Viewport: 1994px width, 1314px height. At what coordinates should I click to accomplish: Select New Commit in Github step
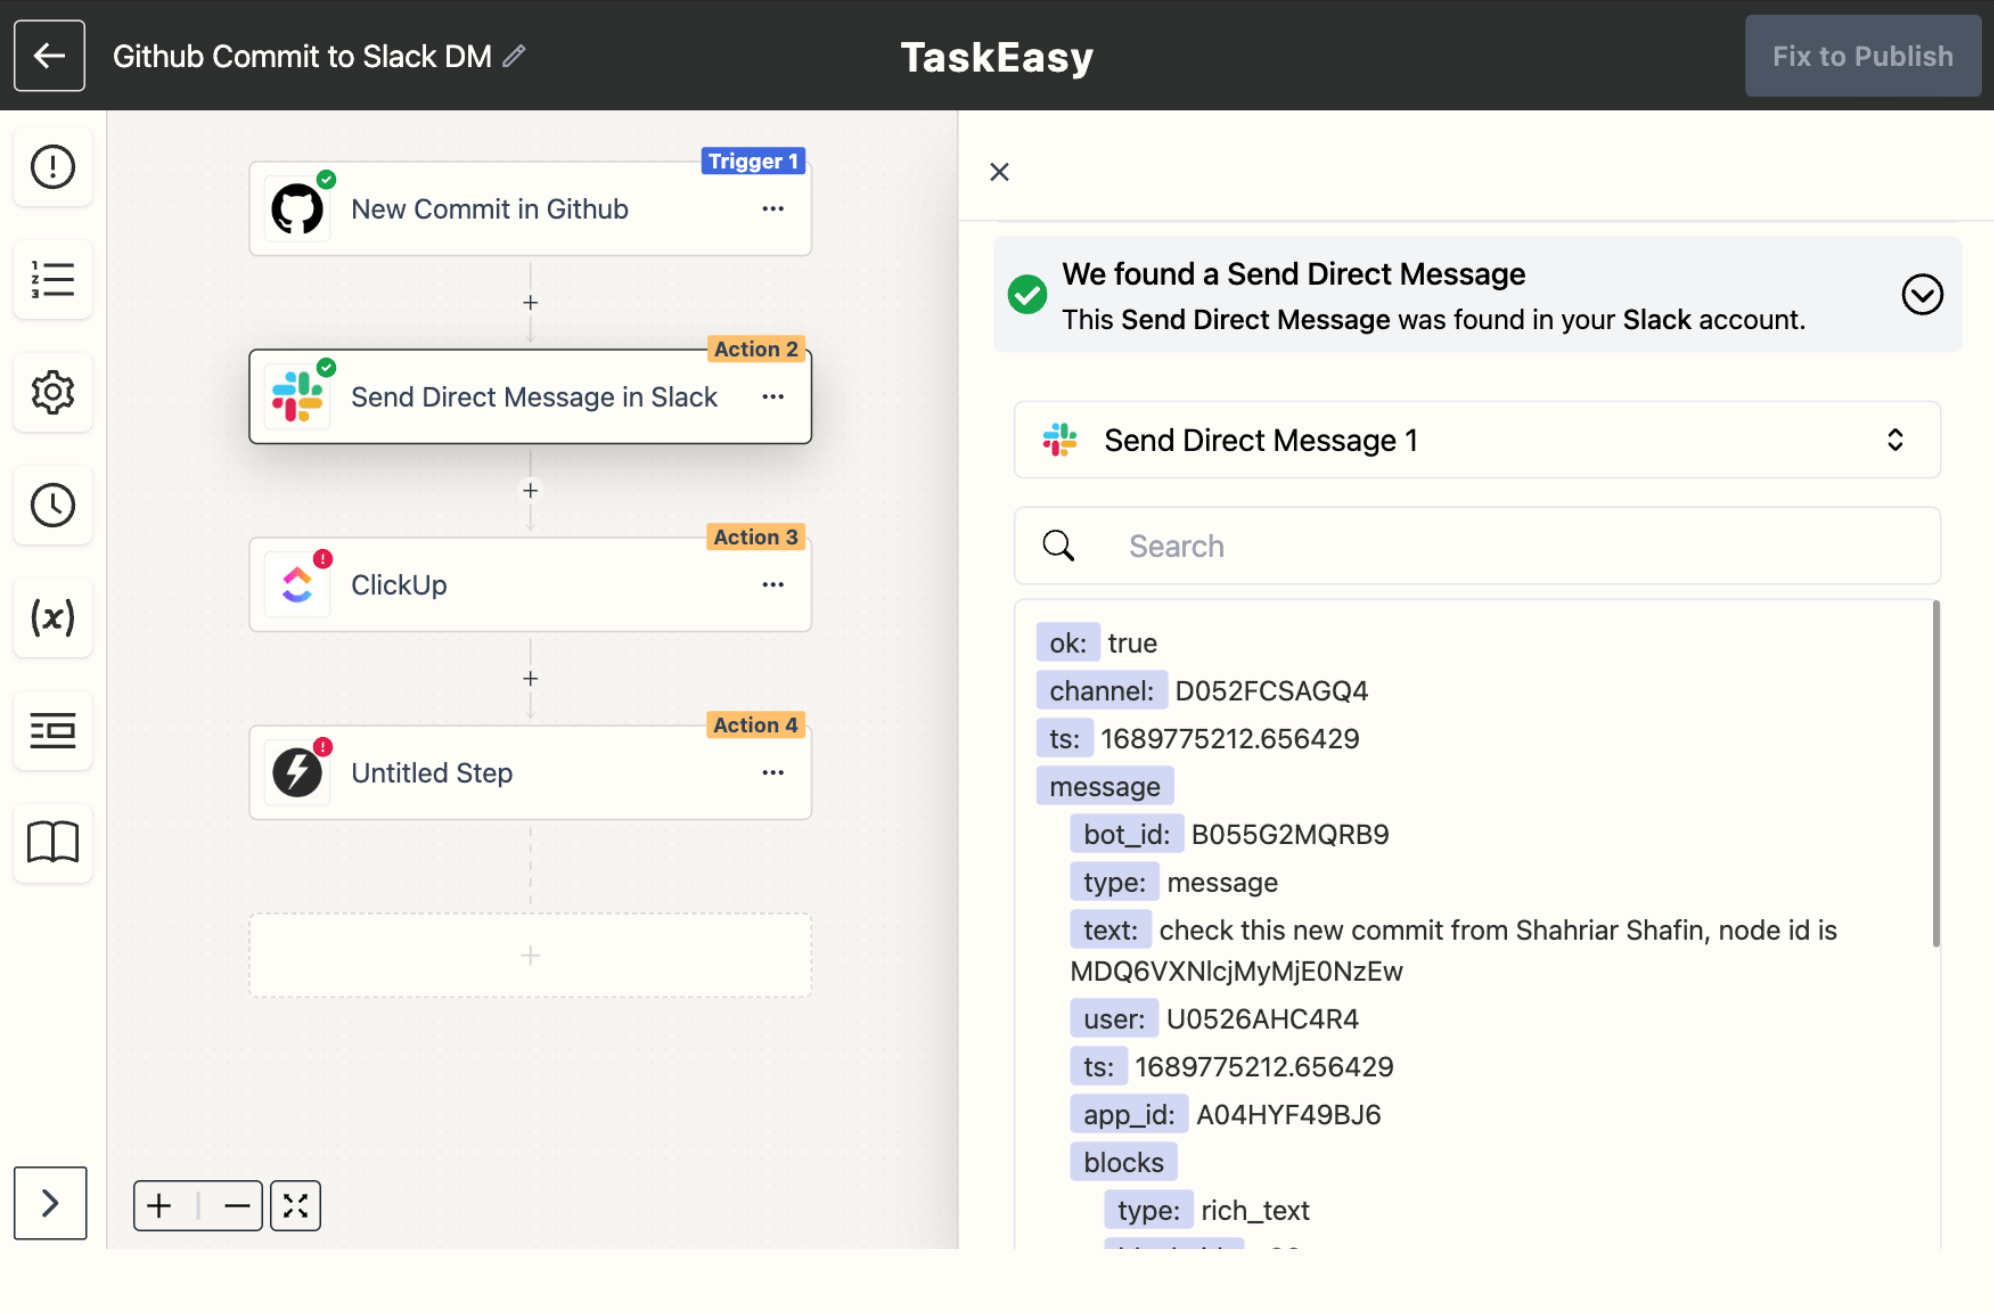[x=530, y=209]
